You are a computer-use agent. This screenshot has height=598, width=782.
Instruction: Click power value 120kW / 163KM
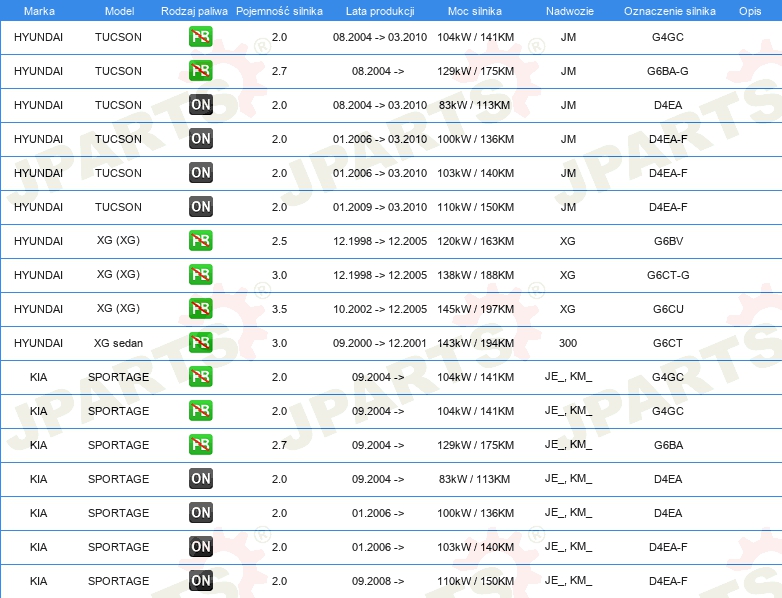(x=475, y=241)
